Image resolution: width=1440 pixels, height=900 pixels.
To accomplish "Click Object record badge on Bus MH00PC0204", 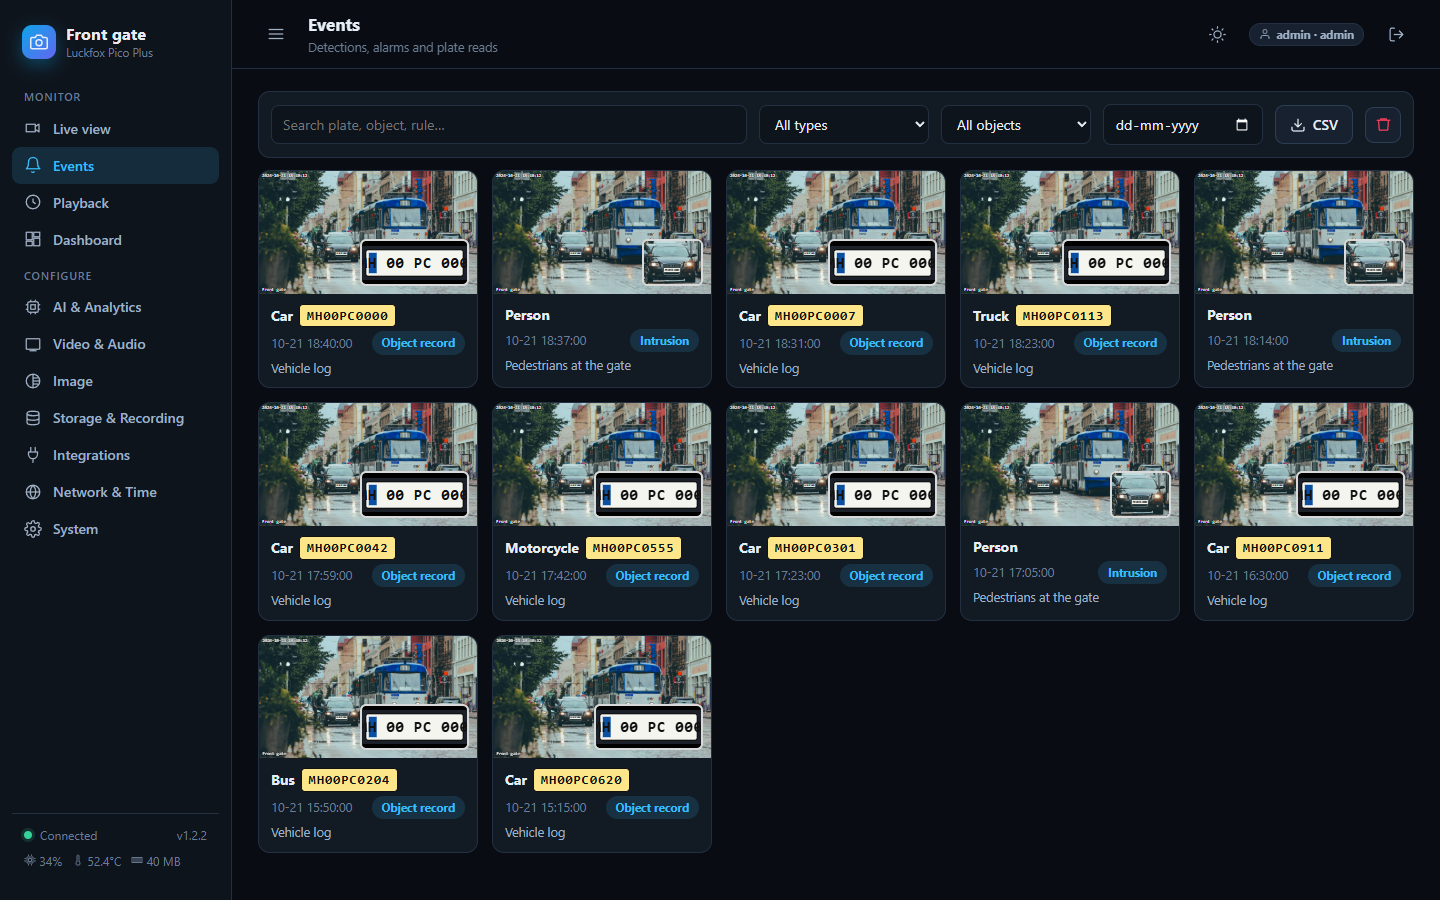I will 418,808.
